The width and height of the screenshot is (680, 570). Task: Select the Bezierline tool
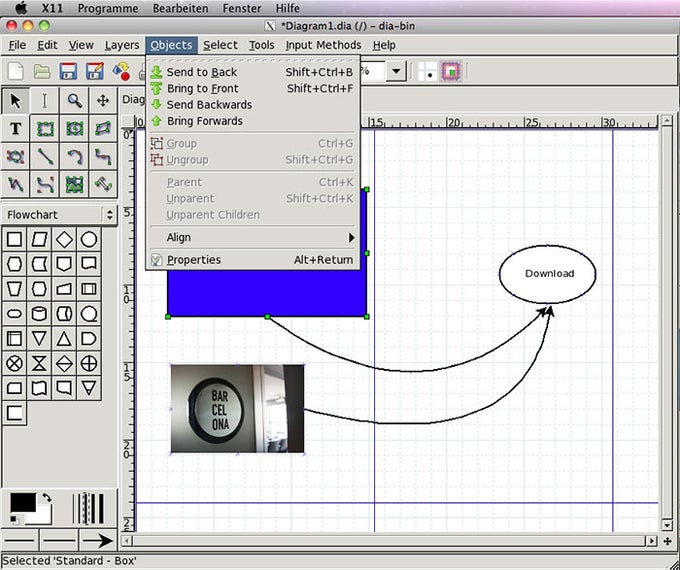pos(45,184)
